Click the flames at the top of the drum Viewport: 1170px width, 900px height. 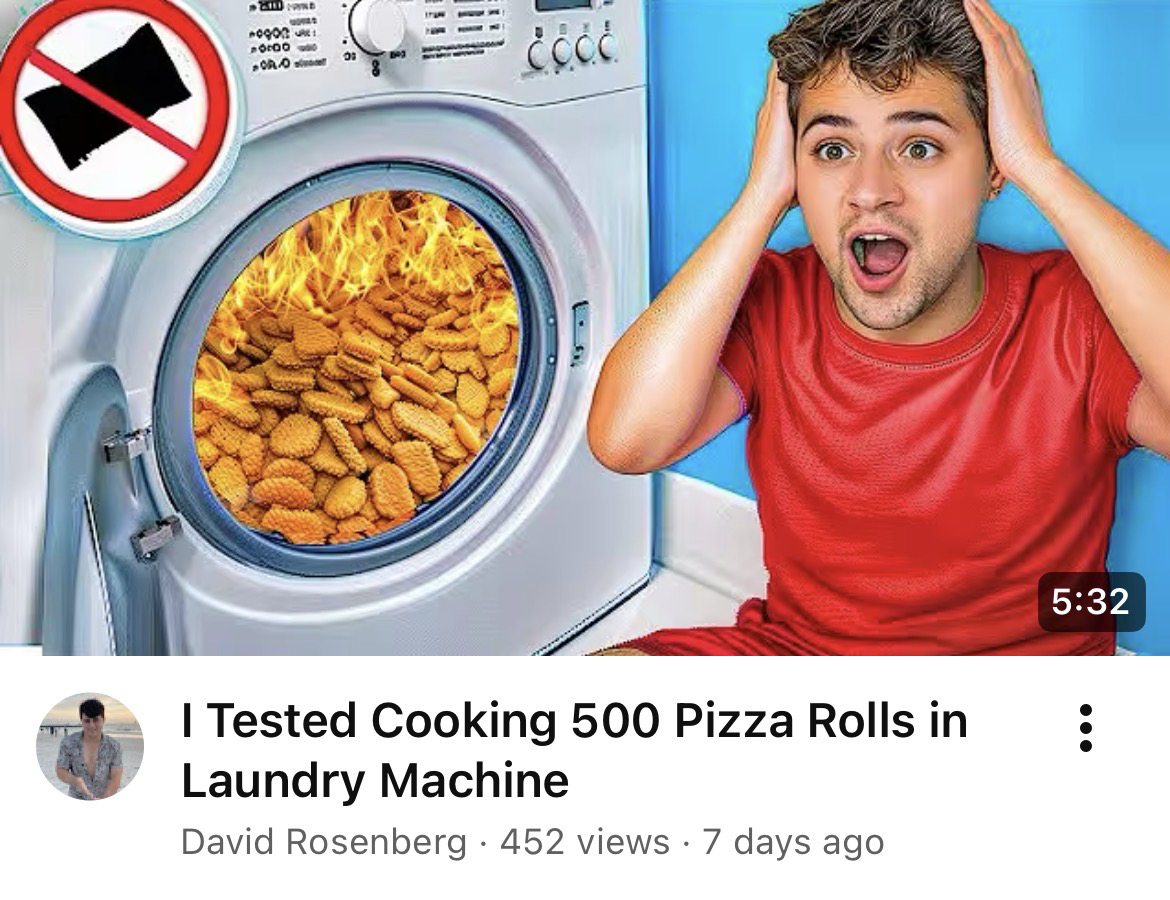pyautogui.click(x=373, y=246)
